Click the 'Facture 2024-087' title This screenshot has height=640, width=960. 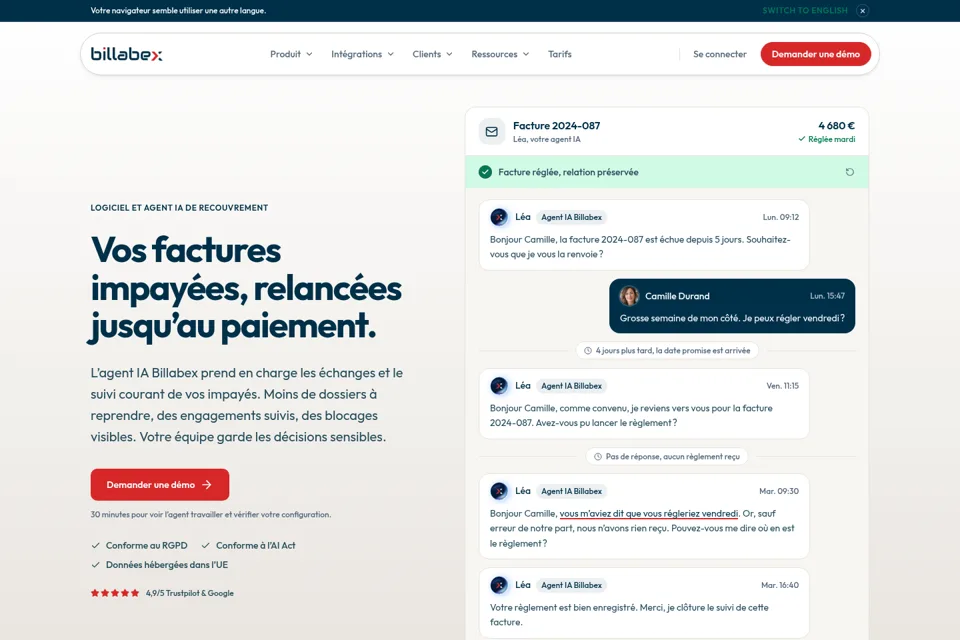(557, 126)
